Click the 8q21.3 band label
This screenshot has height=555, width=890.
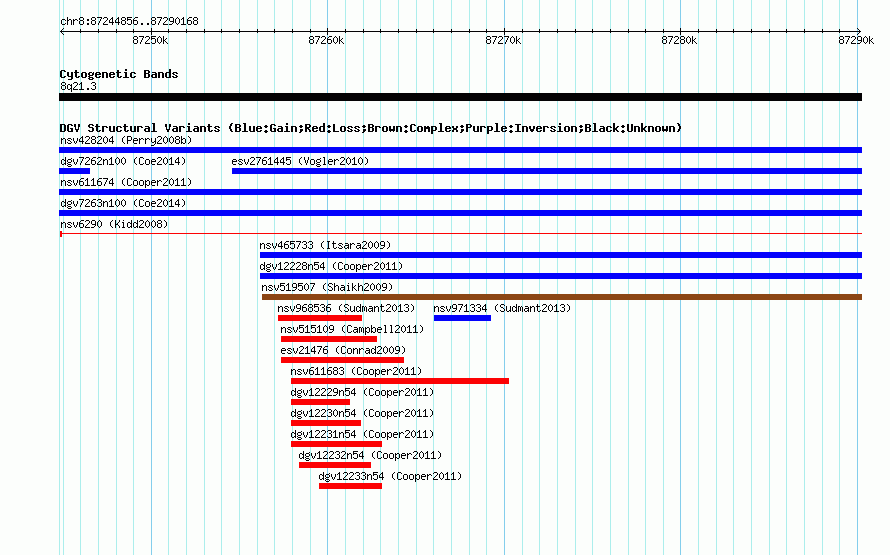coord(78,86)
